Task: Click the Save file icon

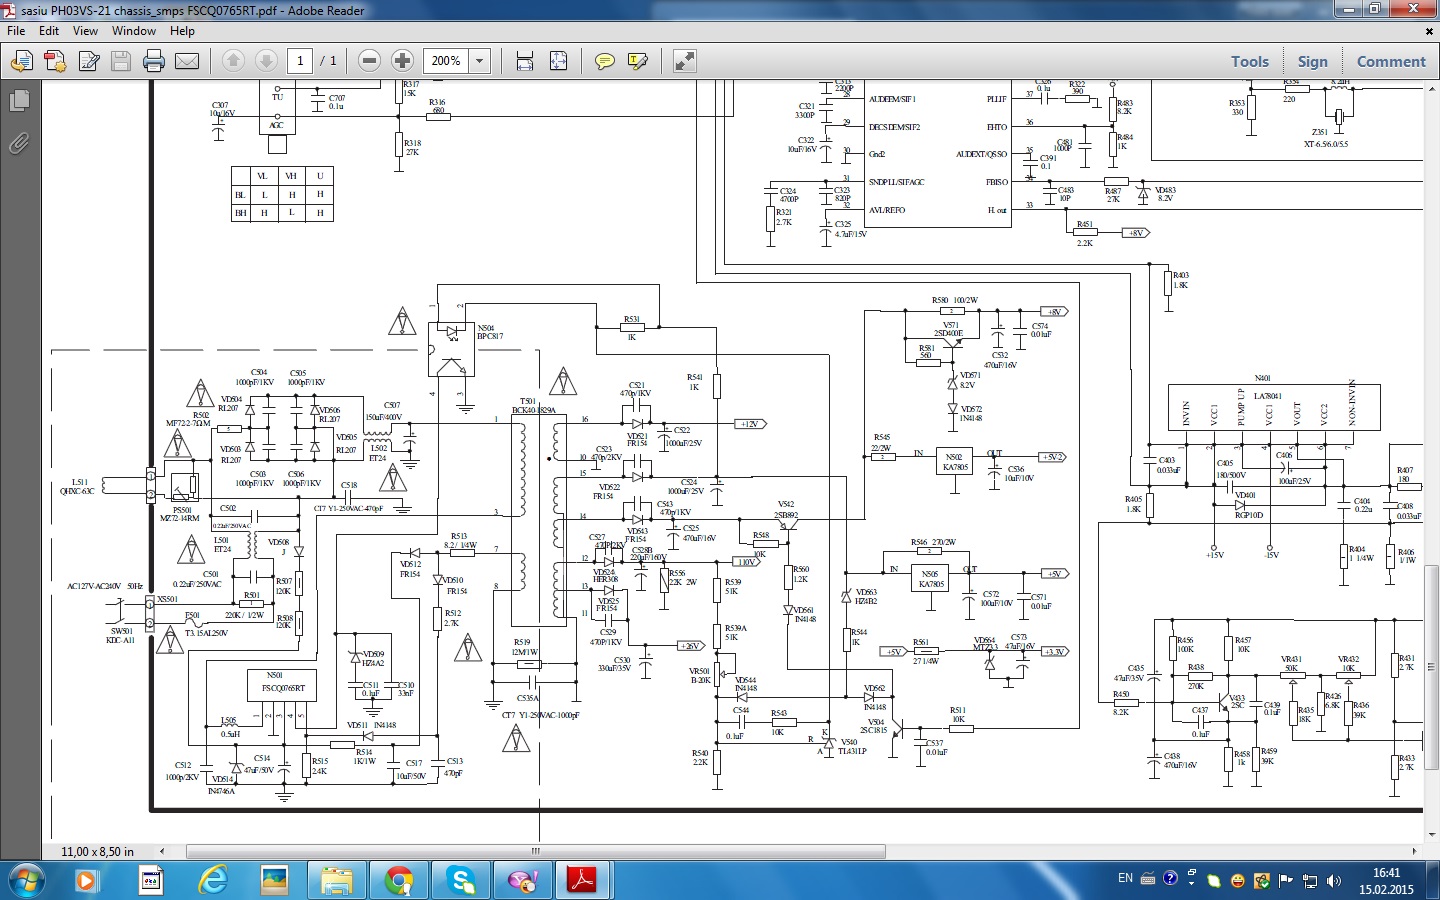Action: tap(121, 62)
